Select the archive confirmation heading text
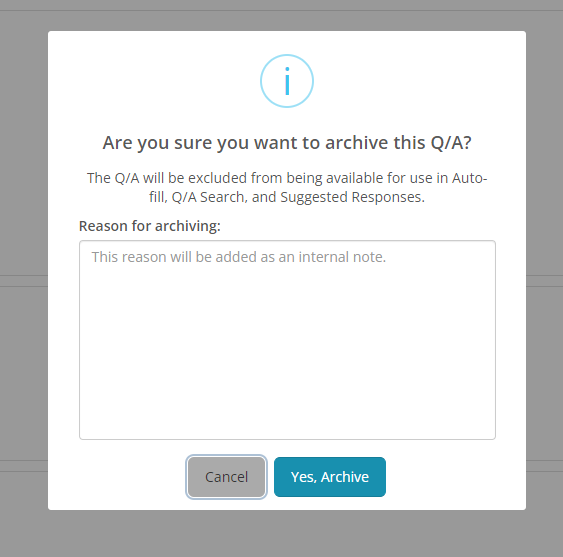 [287, 143]
